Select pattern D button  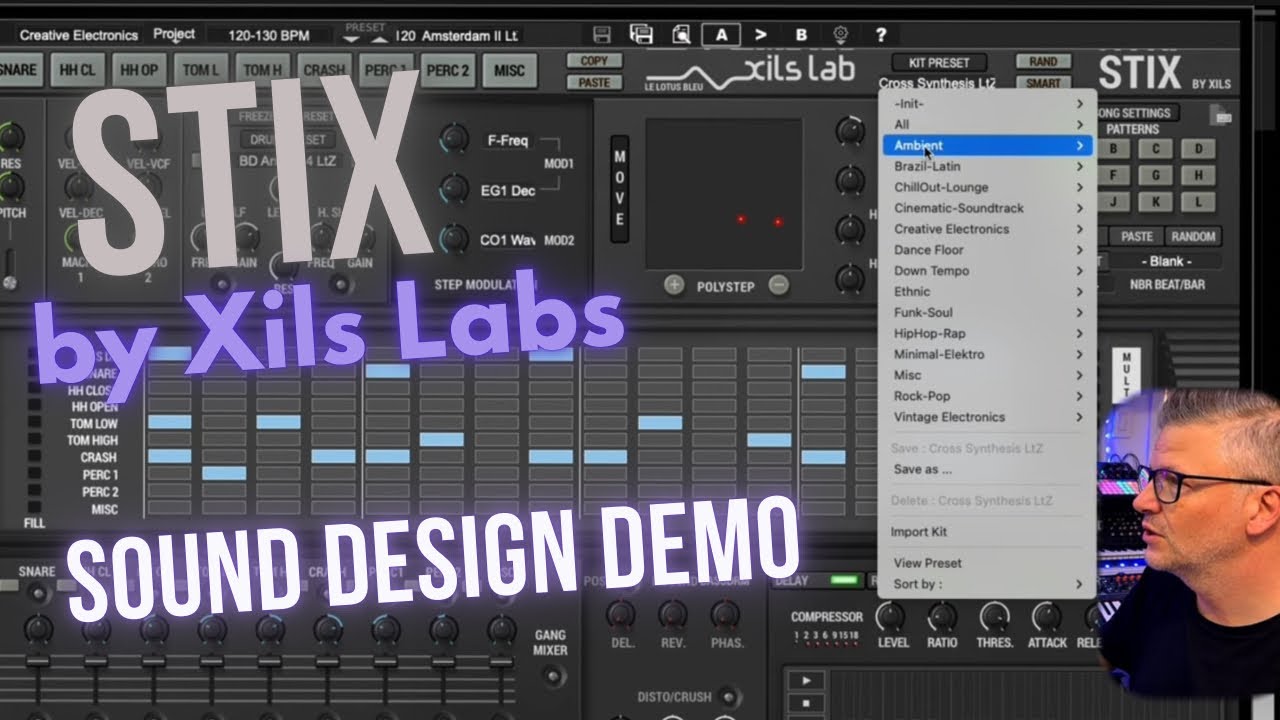pos(1197,149)
